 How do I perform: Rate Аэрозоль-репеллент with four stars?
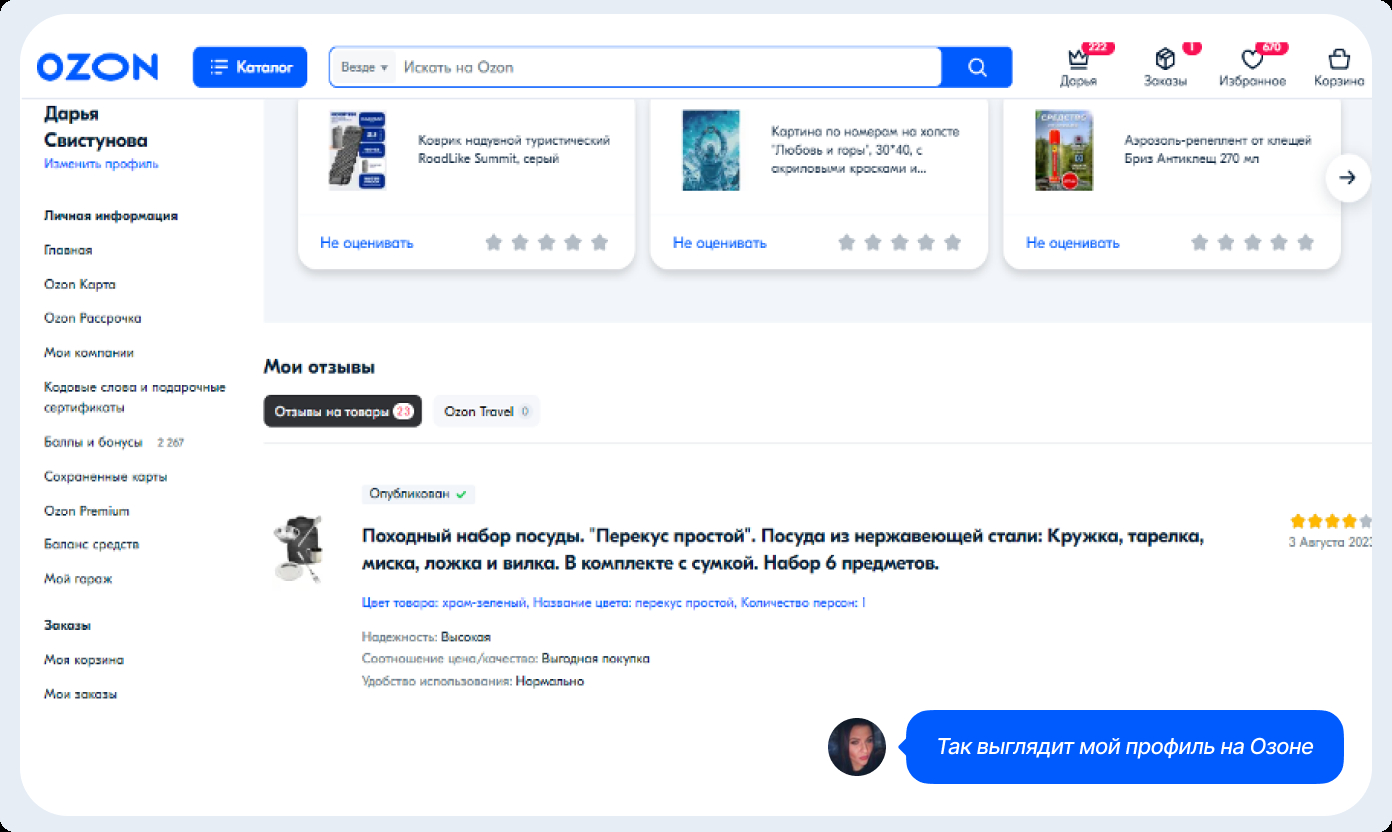pos(1279,243)
